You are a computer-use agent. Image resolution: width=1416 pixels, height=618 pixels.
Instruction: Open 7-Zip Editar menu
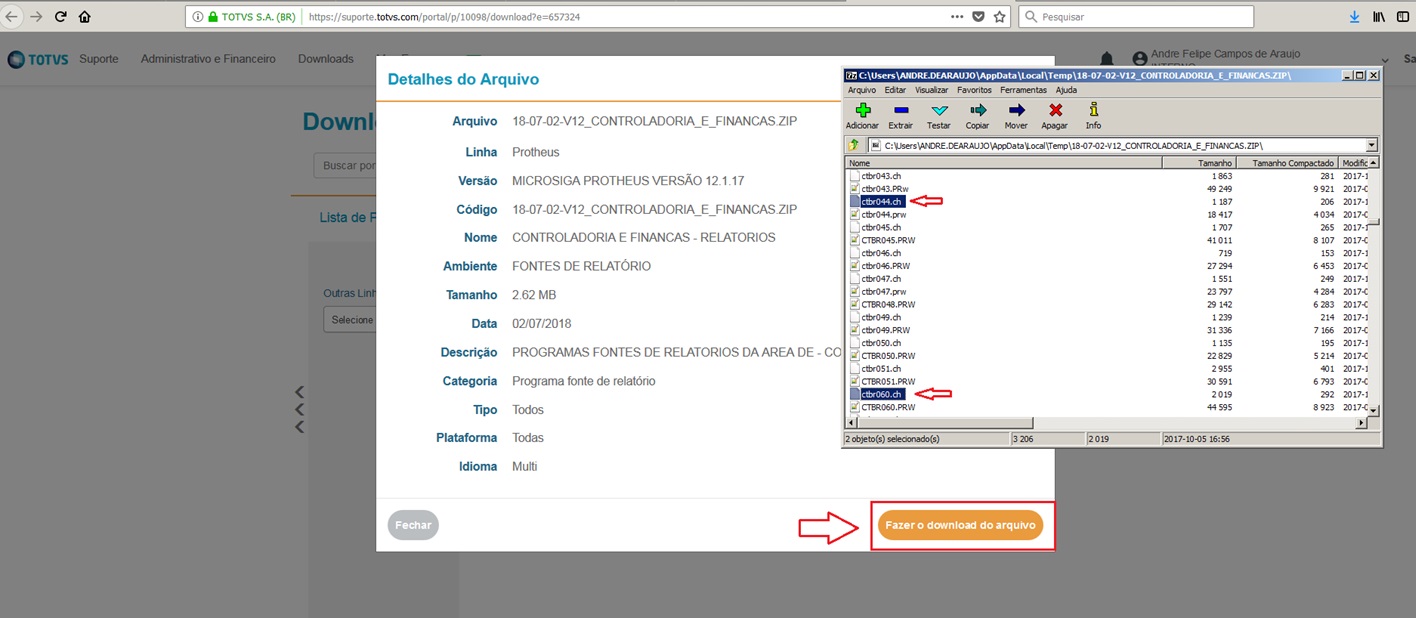(895, 90)
